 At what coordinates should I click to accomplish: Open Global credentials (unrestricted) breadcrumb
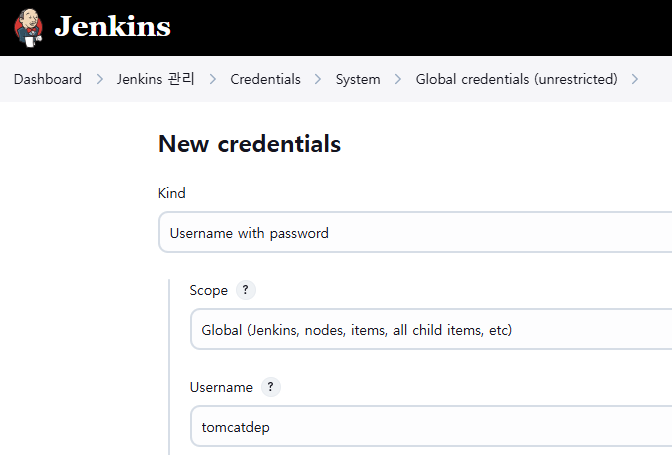516,79
